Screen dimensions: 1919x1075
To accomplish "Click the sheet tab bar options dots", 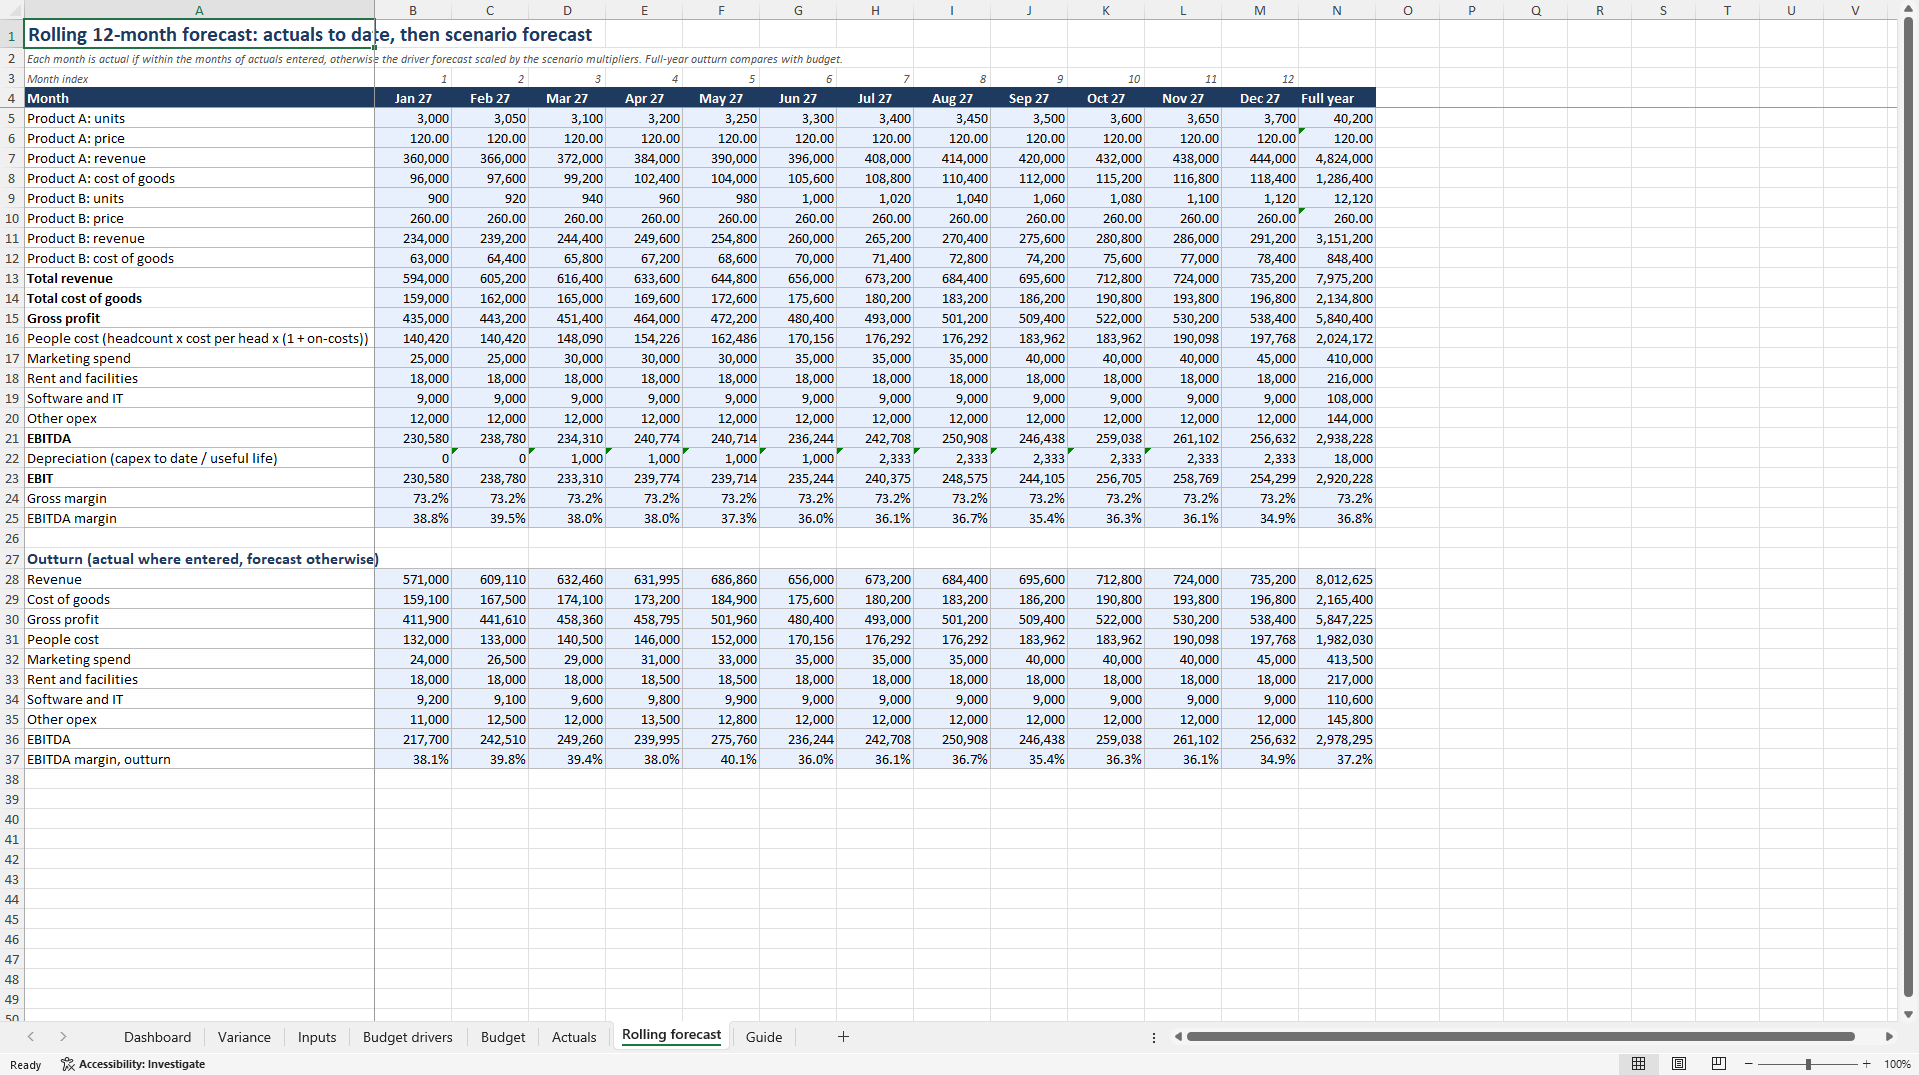I will tap(1154, 1037).
